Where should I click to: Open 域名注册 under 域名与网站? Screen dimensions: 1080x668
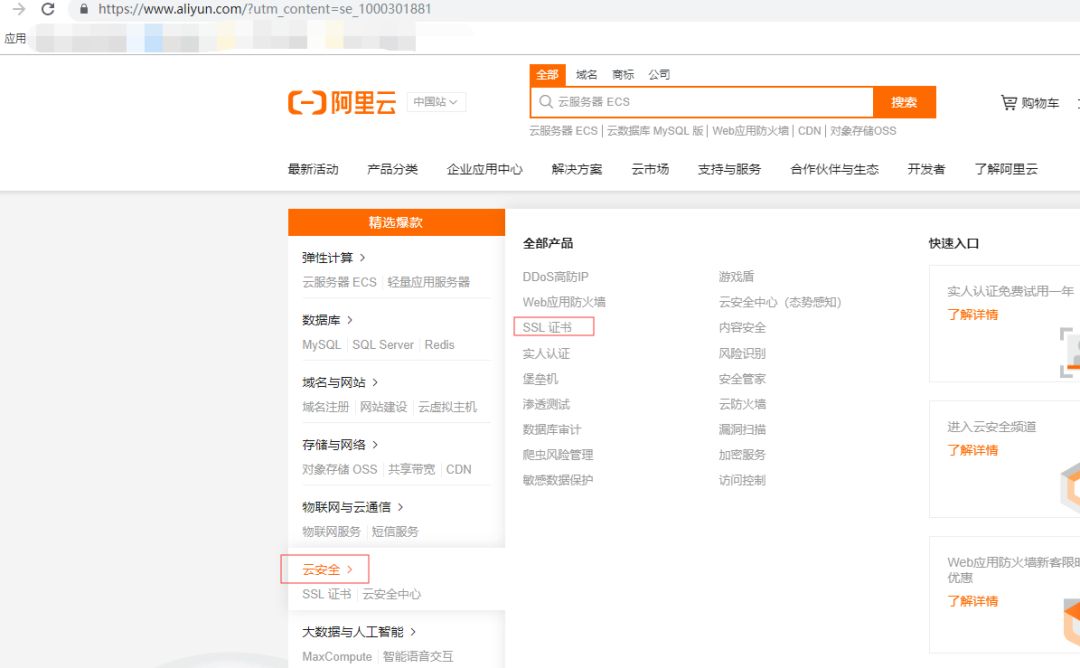(326, 407)
